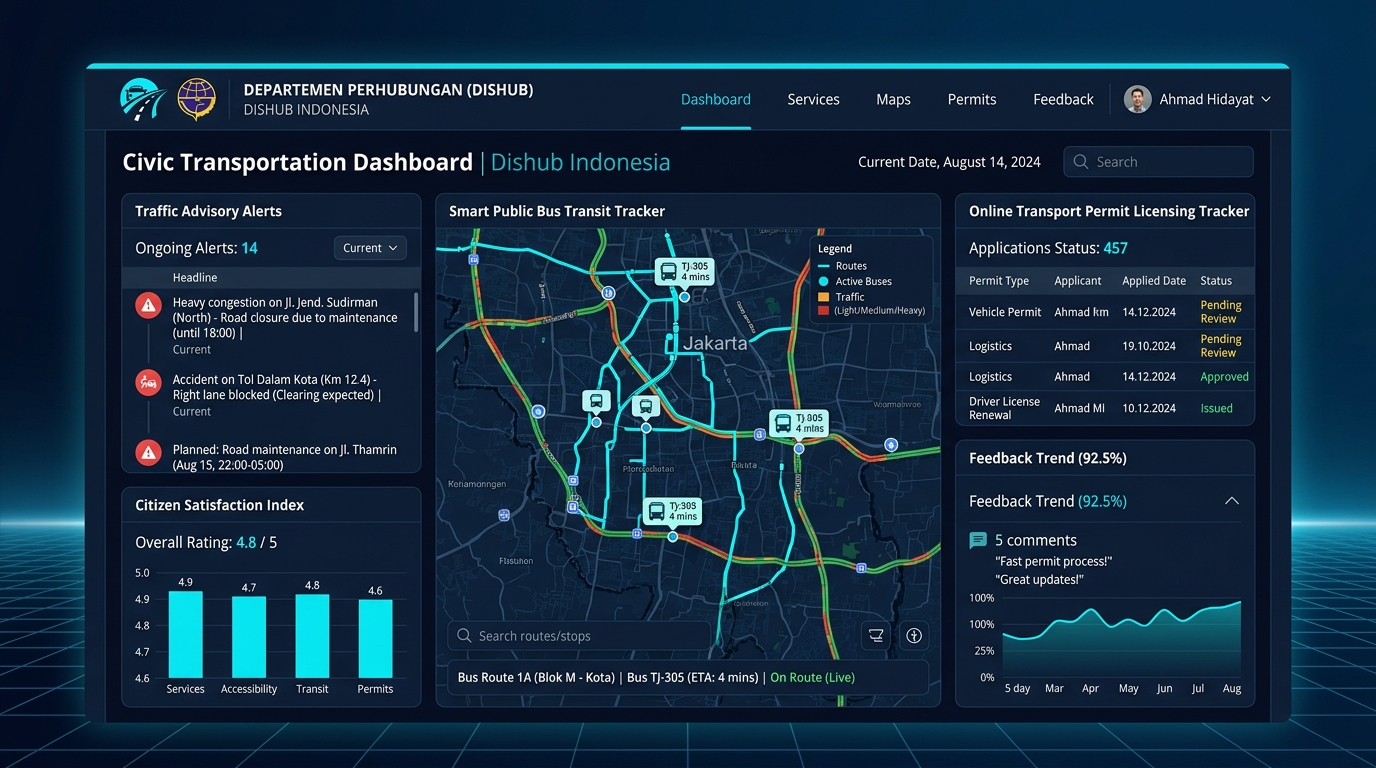Click the "Fast permit process!" comment
Screen dimensions: 1376x768
(1054, 562)
